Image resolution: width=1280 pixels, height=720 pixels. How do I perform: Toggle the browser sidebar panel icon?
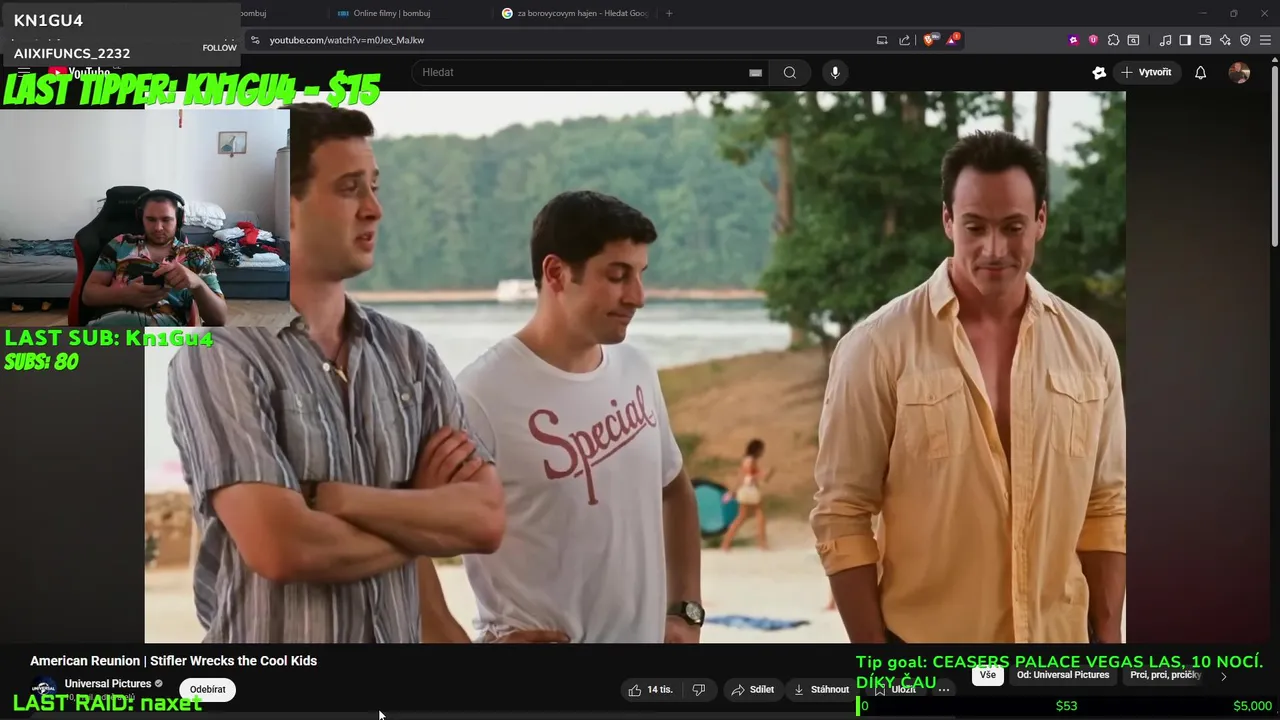(1185, 40)
